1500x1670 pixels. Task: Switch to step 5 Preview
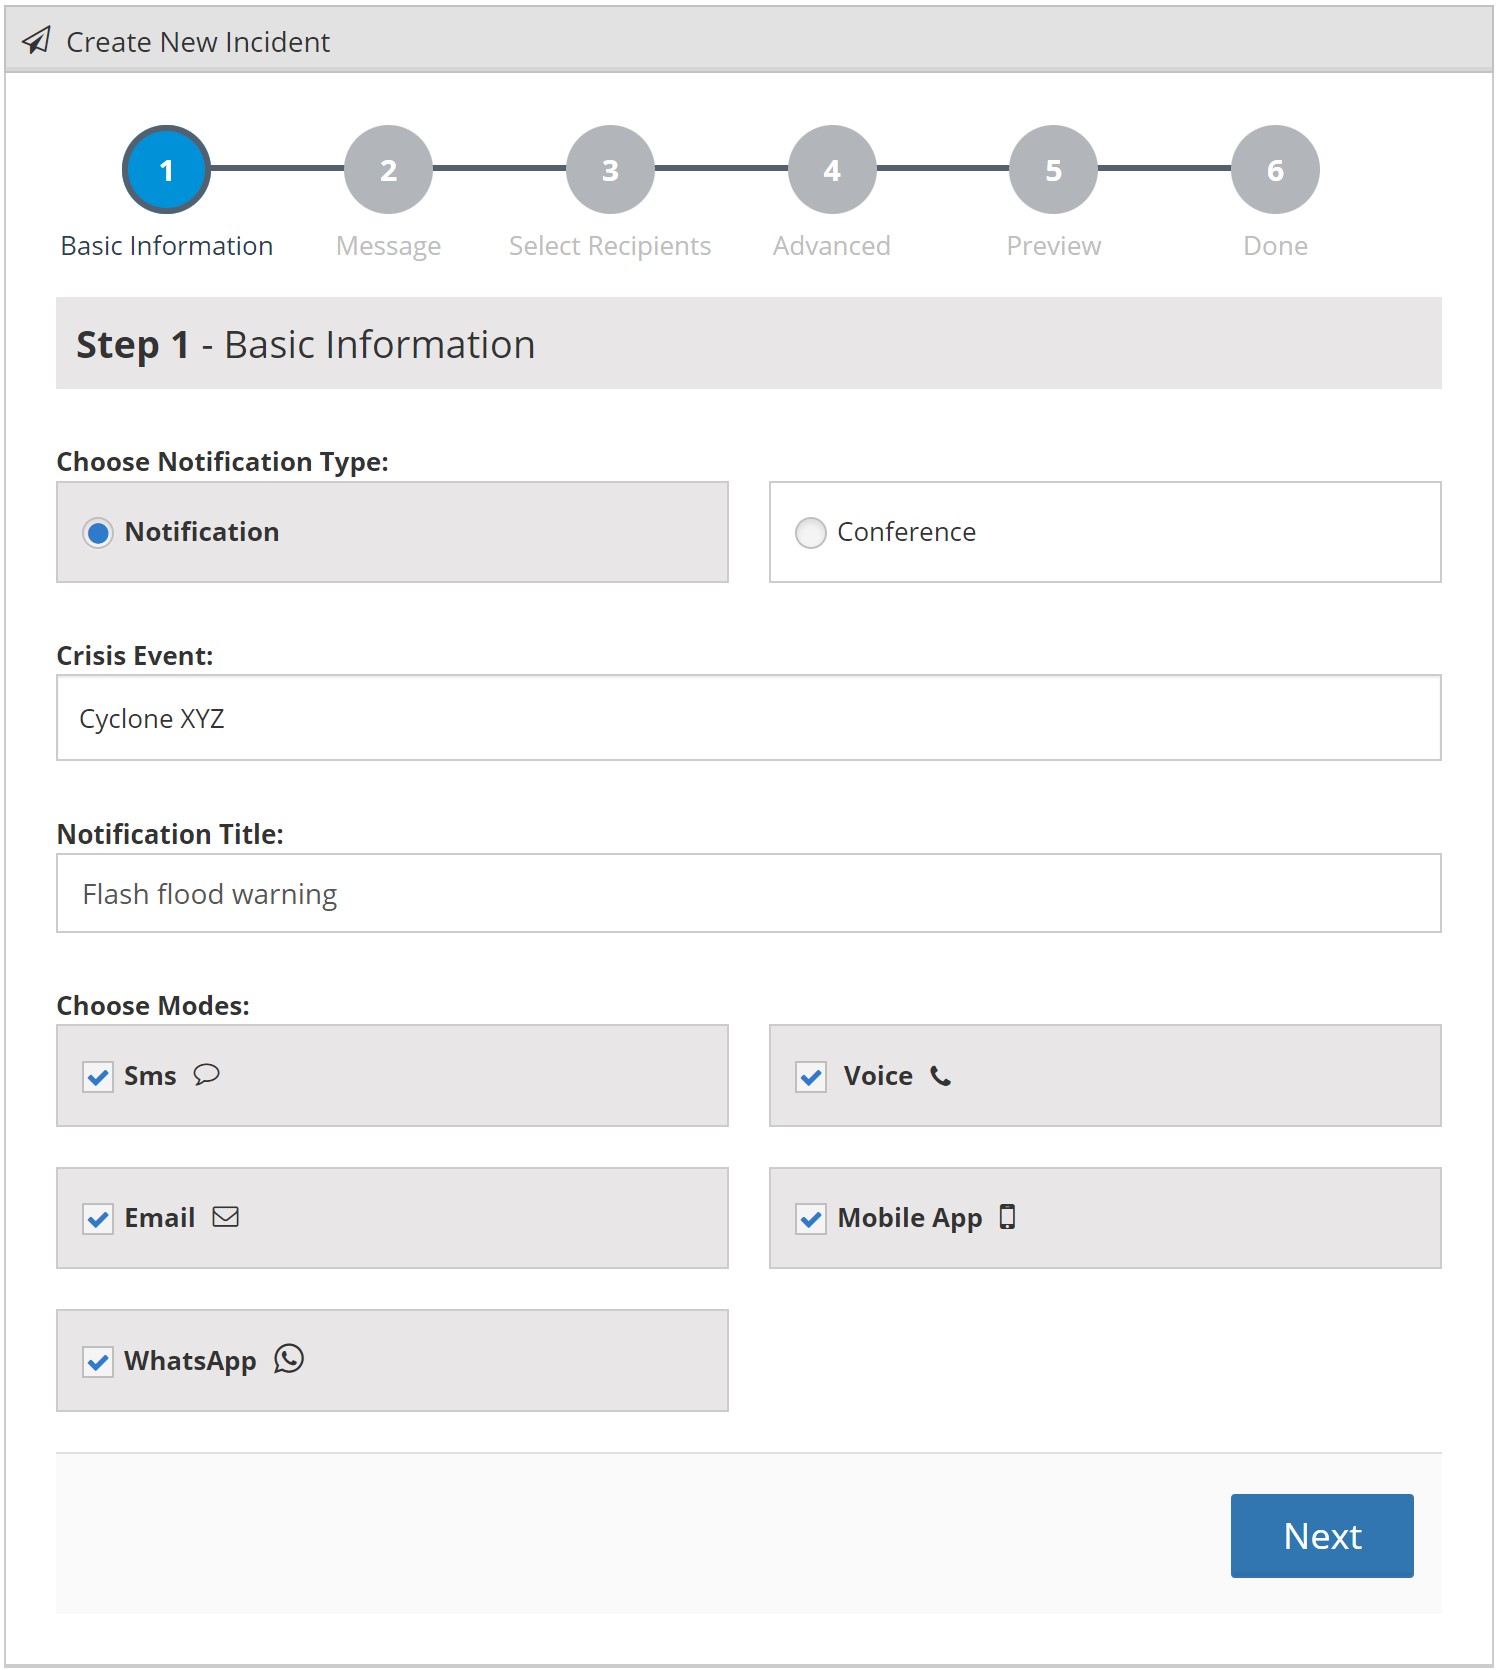coord(1053,170)
